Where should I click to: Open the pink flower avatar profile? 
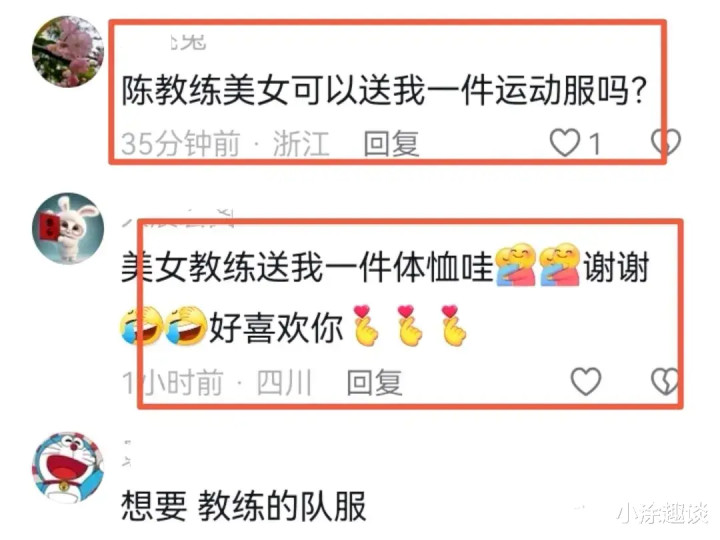tap(68, 51)
